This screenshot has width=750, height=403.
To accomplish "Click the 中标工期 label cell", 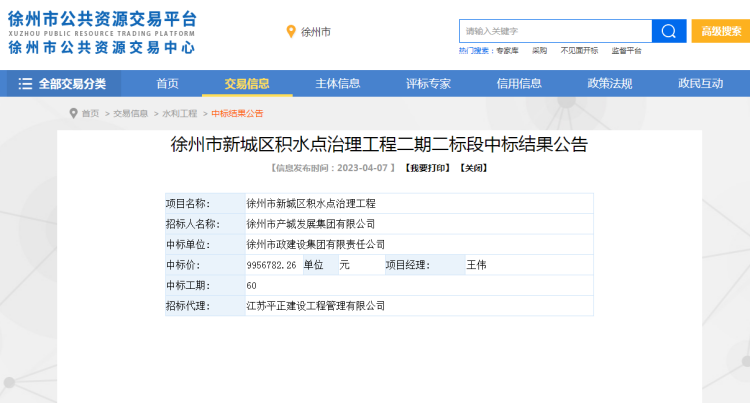I will pyautogui.click(x=205, y=286).
